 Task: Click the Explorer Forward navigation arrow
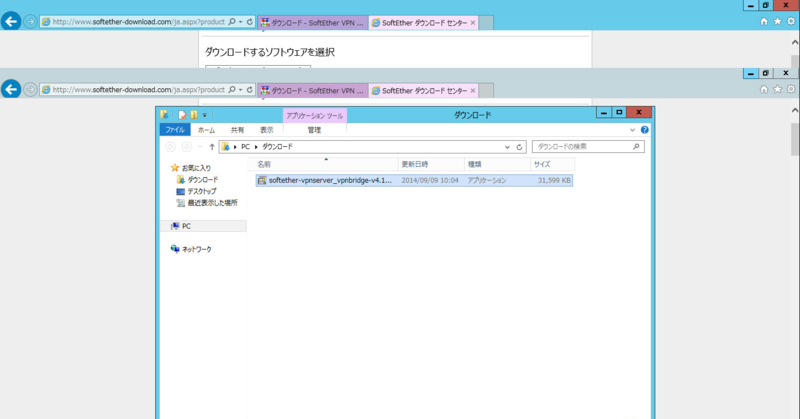187,147
